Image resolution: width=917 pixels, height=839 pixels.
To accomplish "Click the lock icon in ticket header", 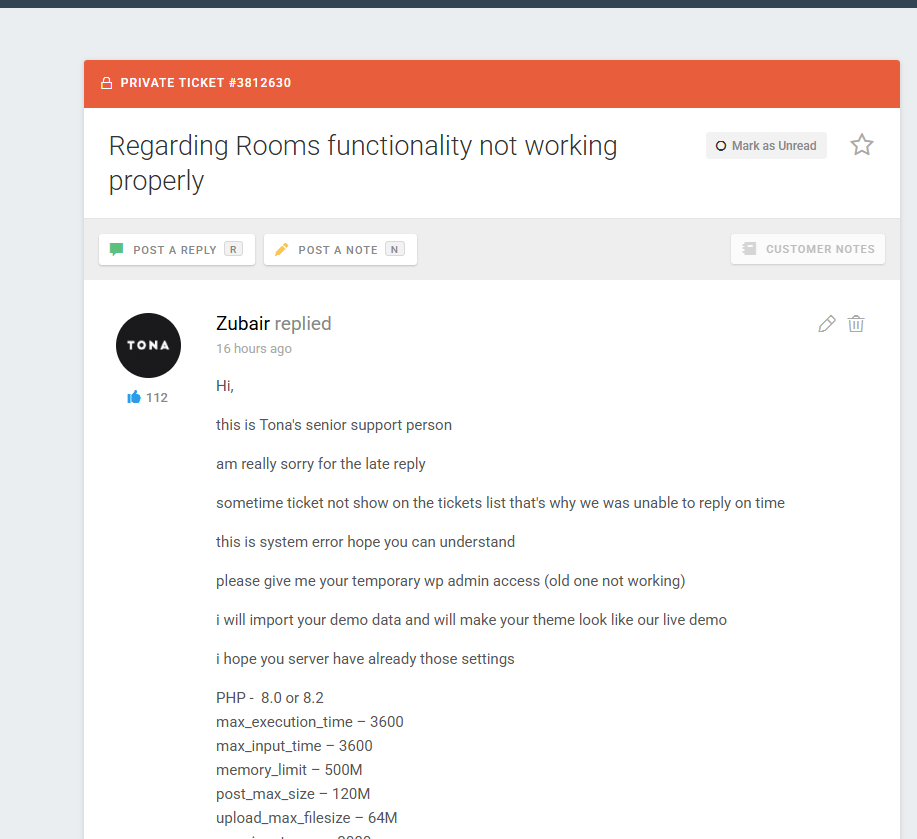I will click(106, 83).
